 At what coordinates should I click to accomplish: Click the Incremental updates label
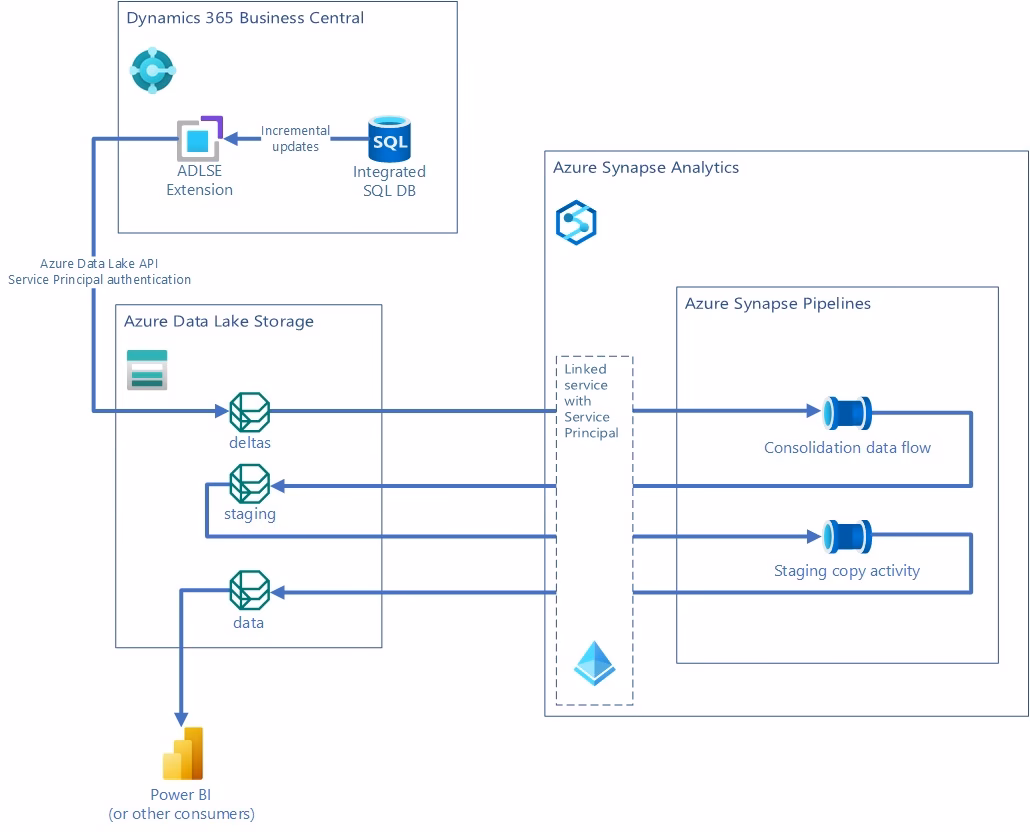[x=294, y=138]
